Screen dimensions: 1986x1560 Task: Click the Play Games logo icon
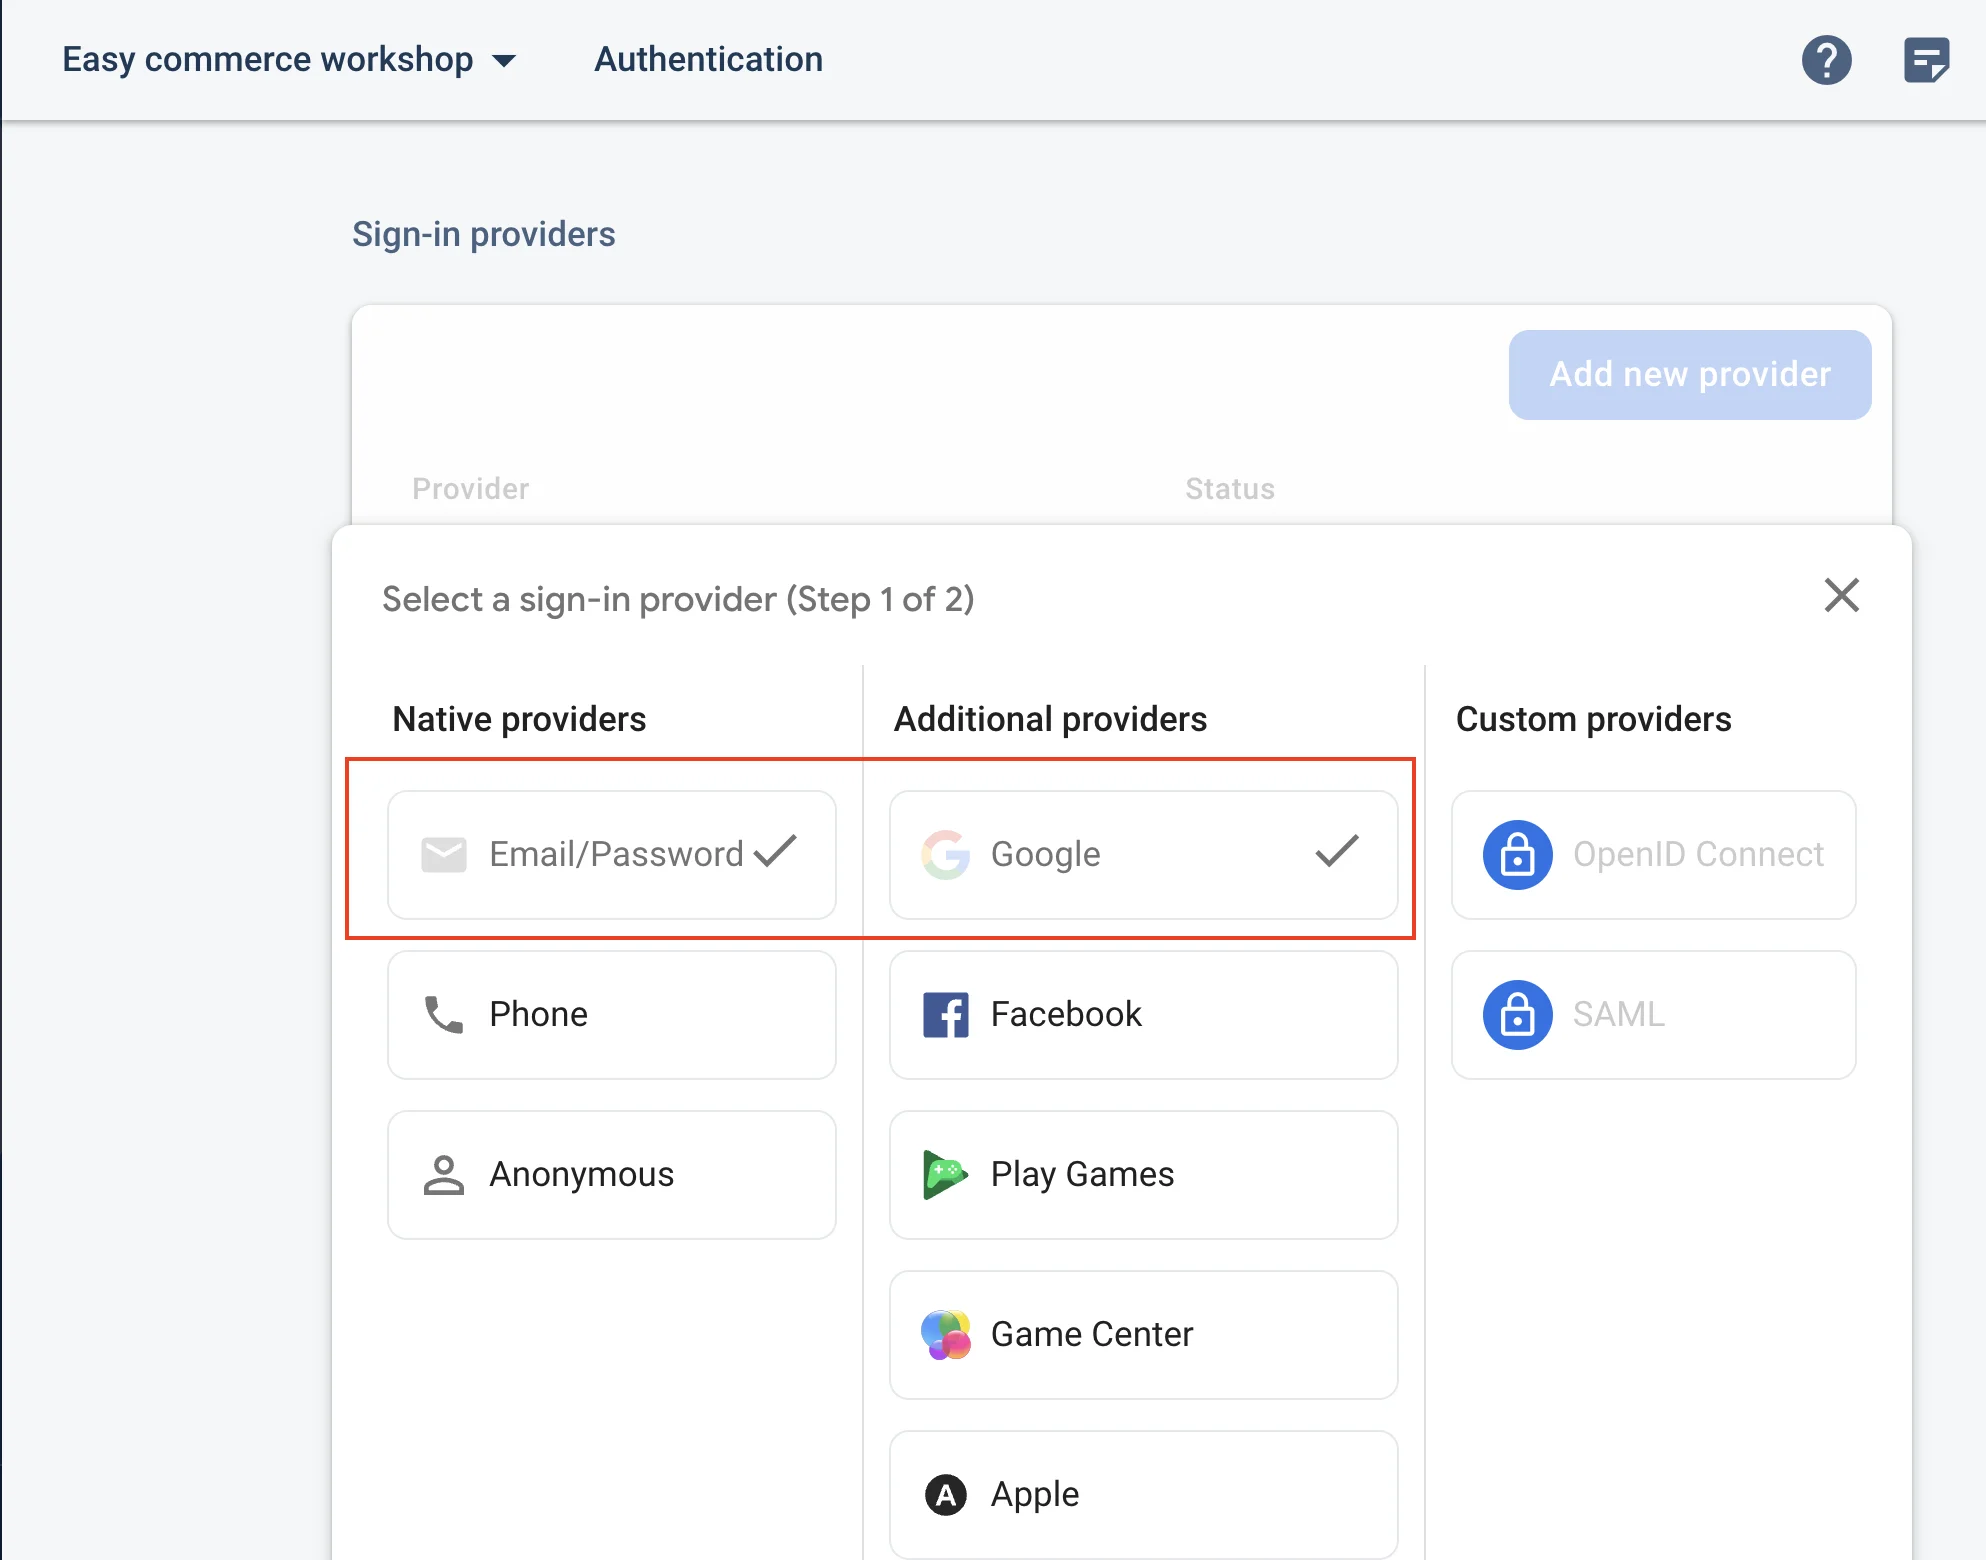(x=945, y=1175)
